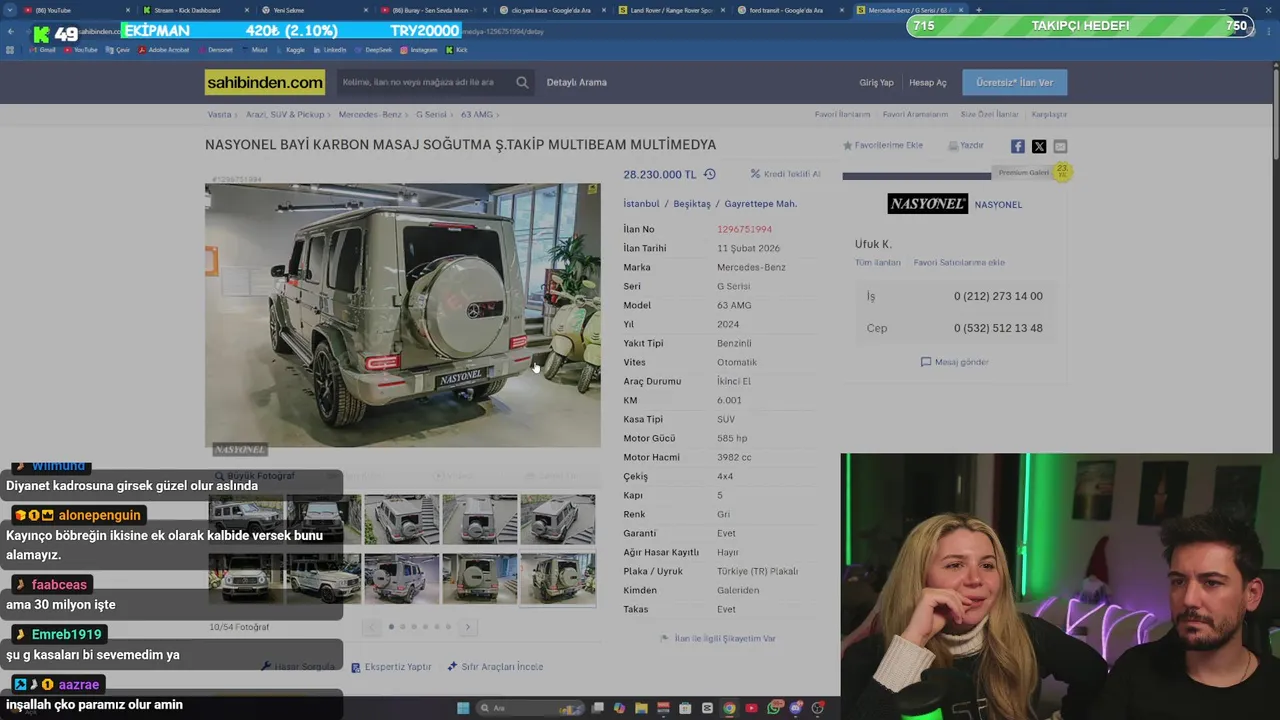The width and height of the screenshot is (1280, 720).
Task: Select last thumbnail in second gallery row
Action: [557, 578]
